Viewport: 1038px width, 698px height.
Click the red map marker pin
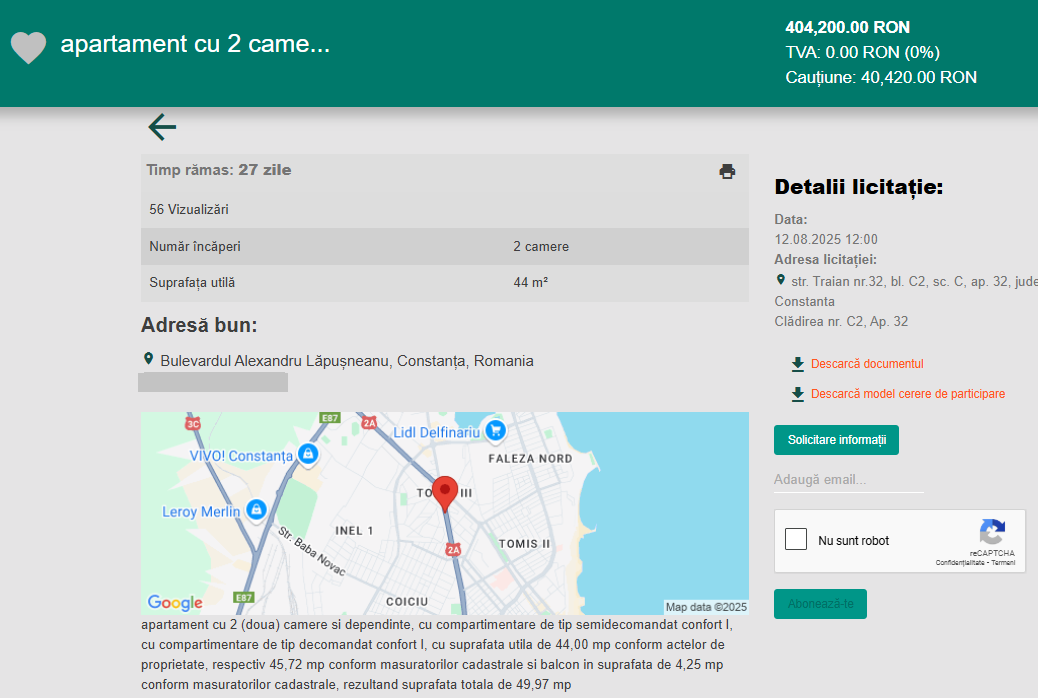click(445, 494)
